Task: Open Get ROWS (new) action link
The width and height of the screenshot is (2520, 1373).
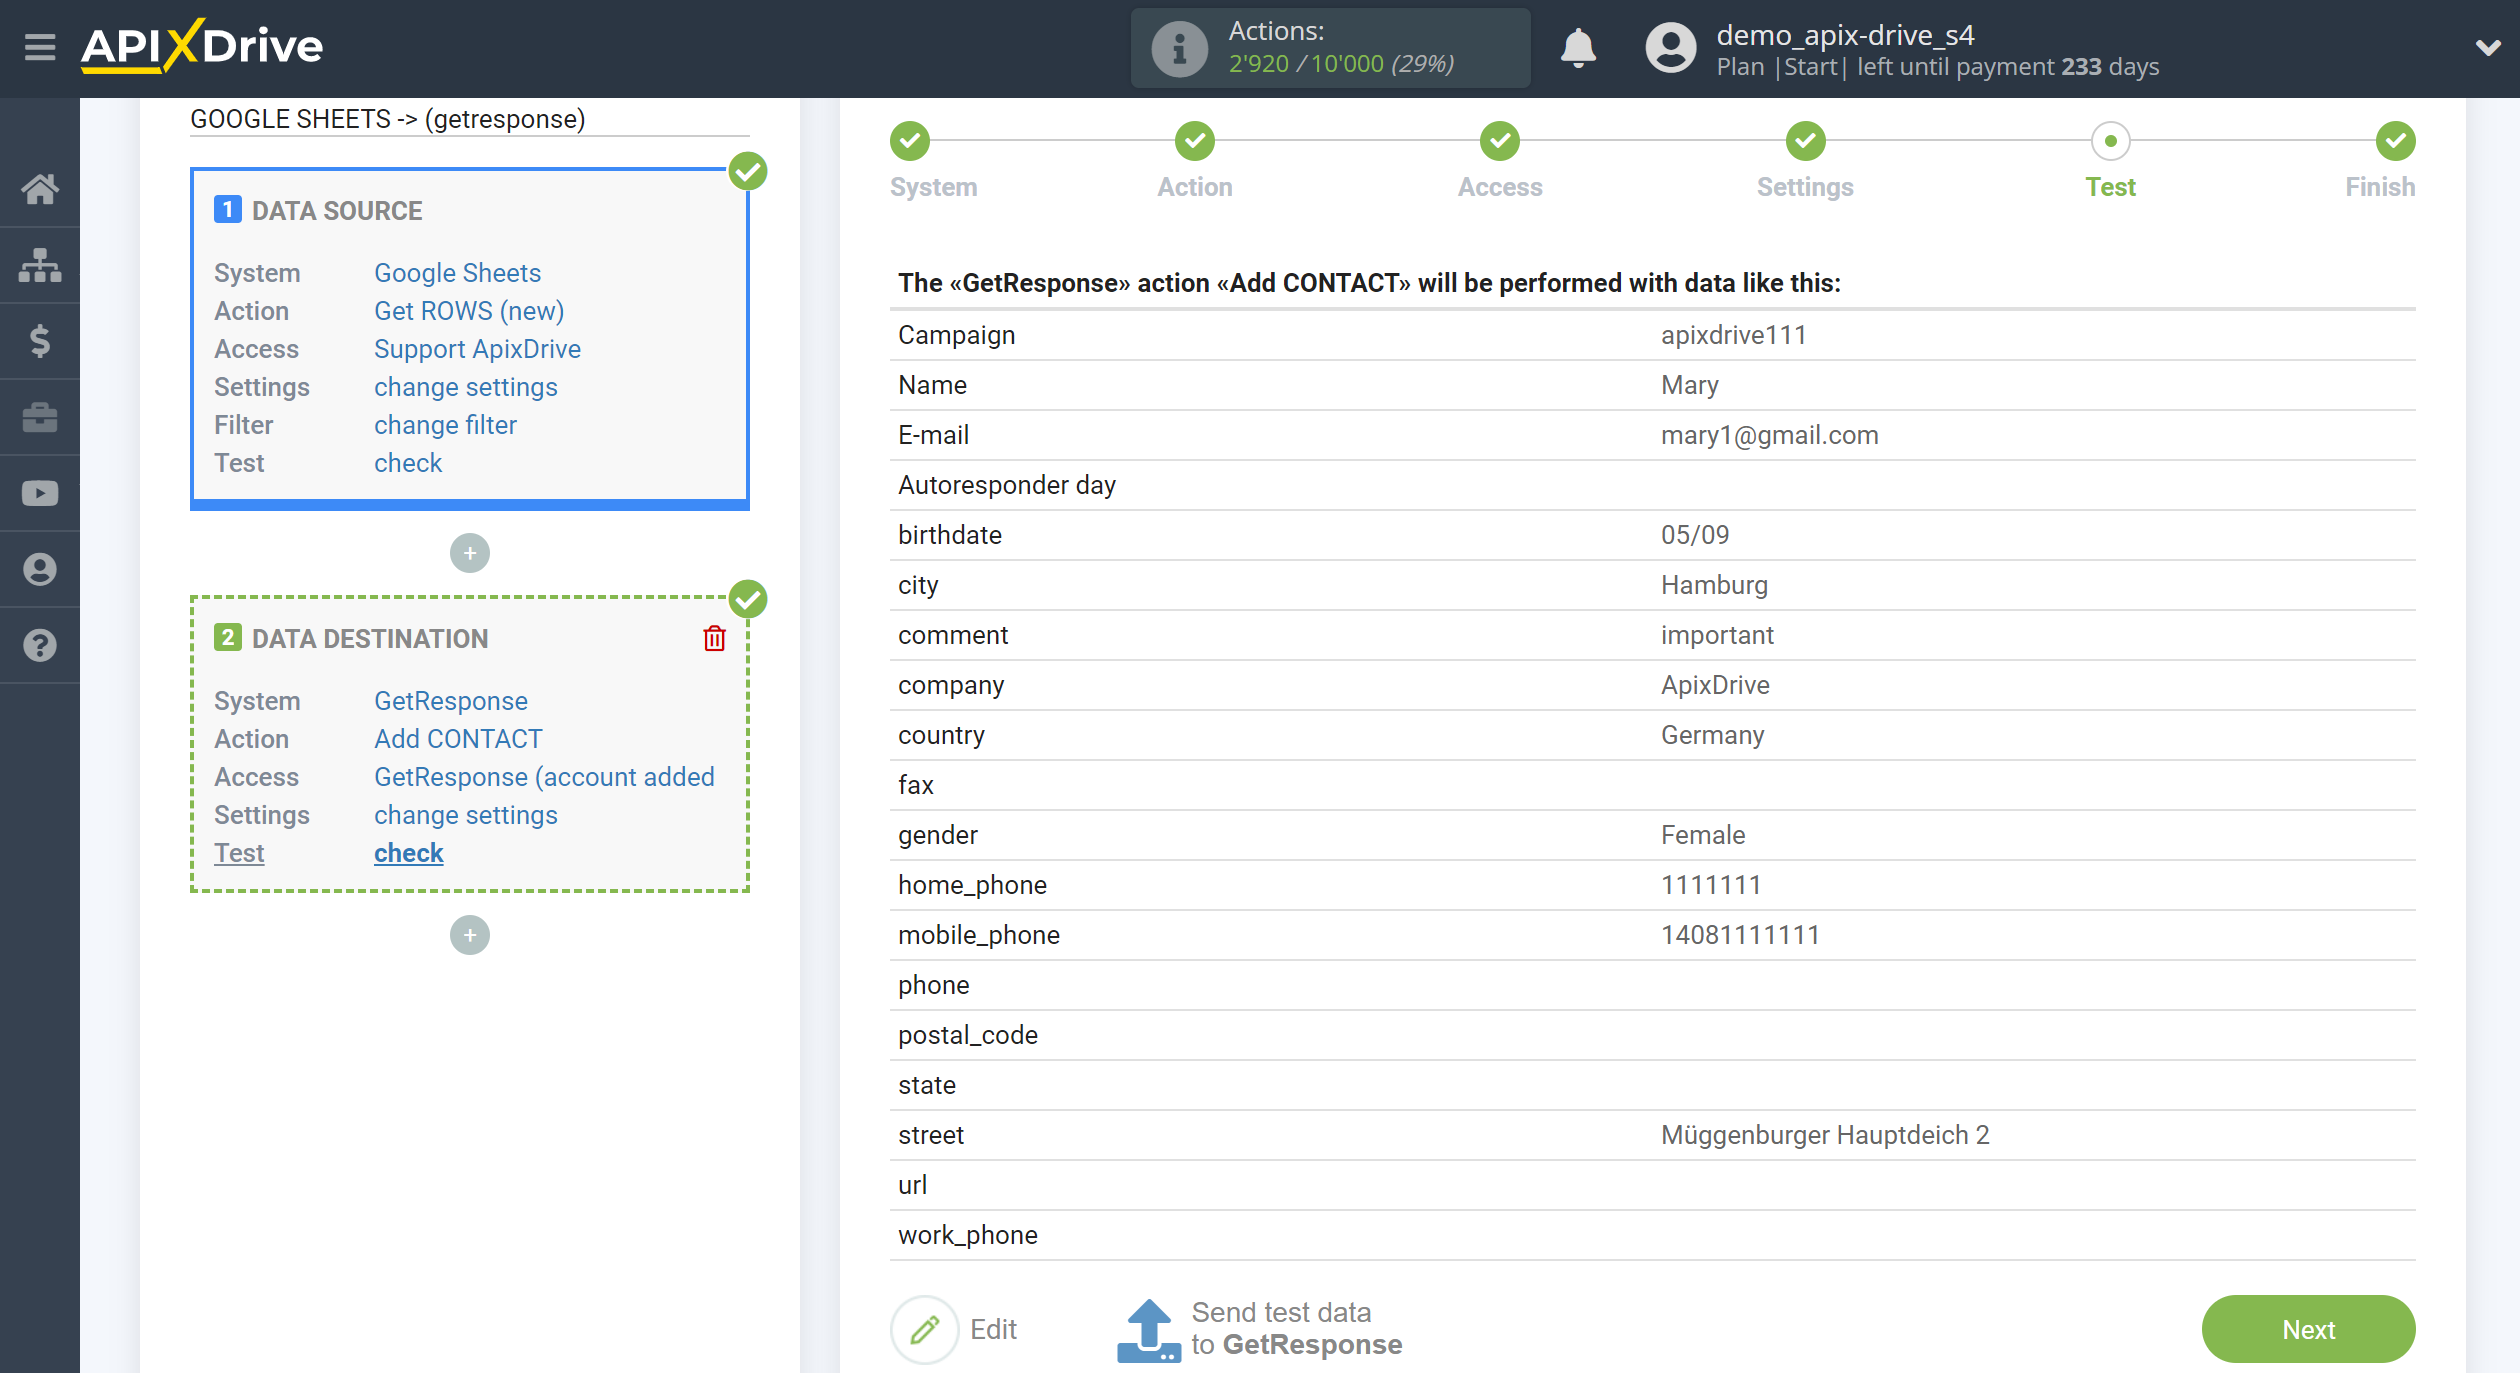Action: (469, 311)
